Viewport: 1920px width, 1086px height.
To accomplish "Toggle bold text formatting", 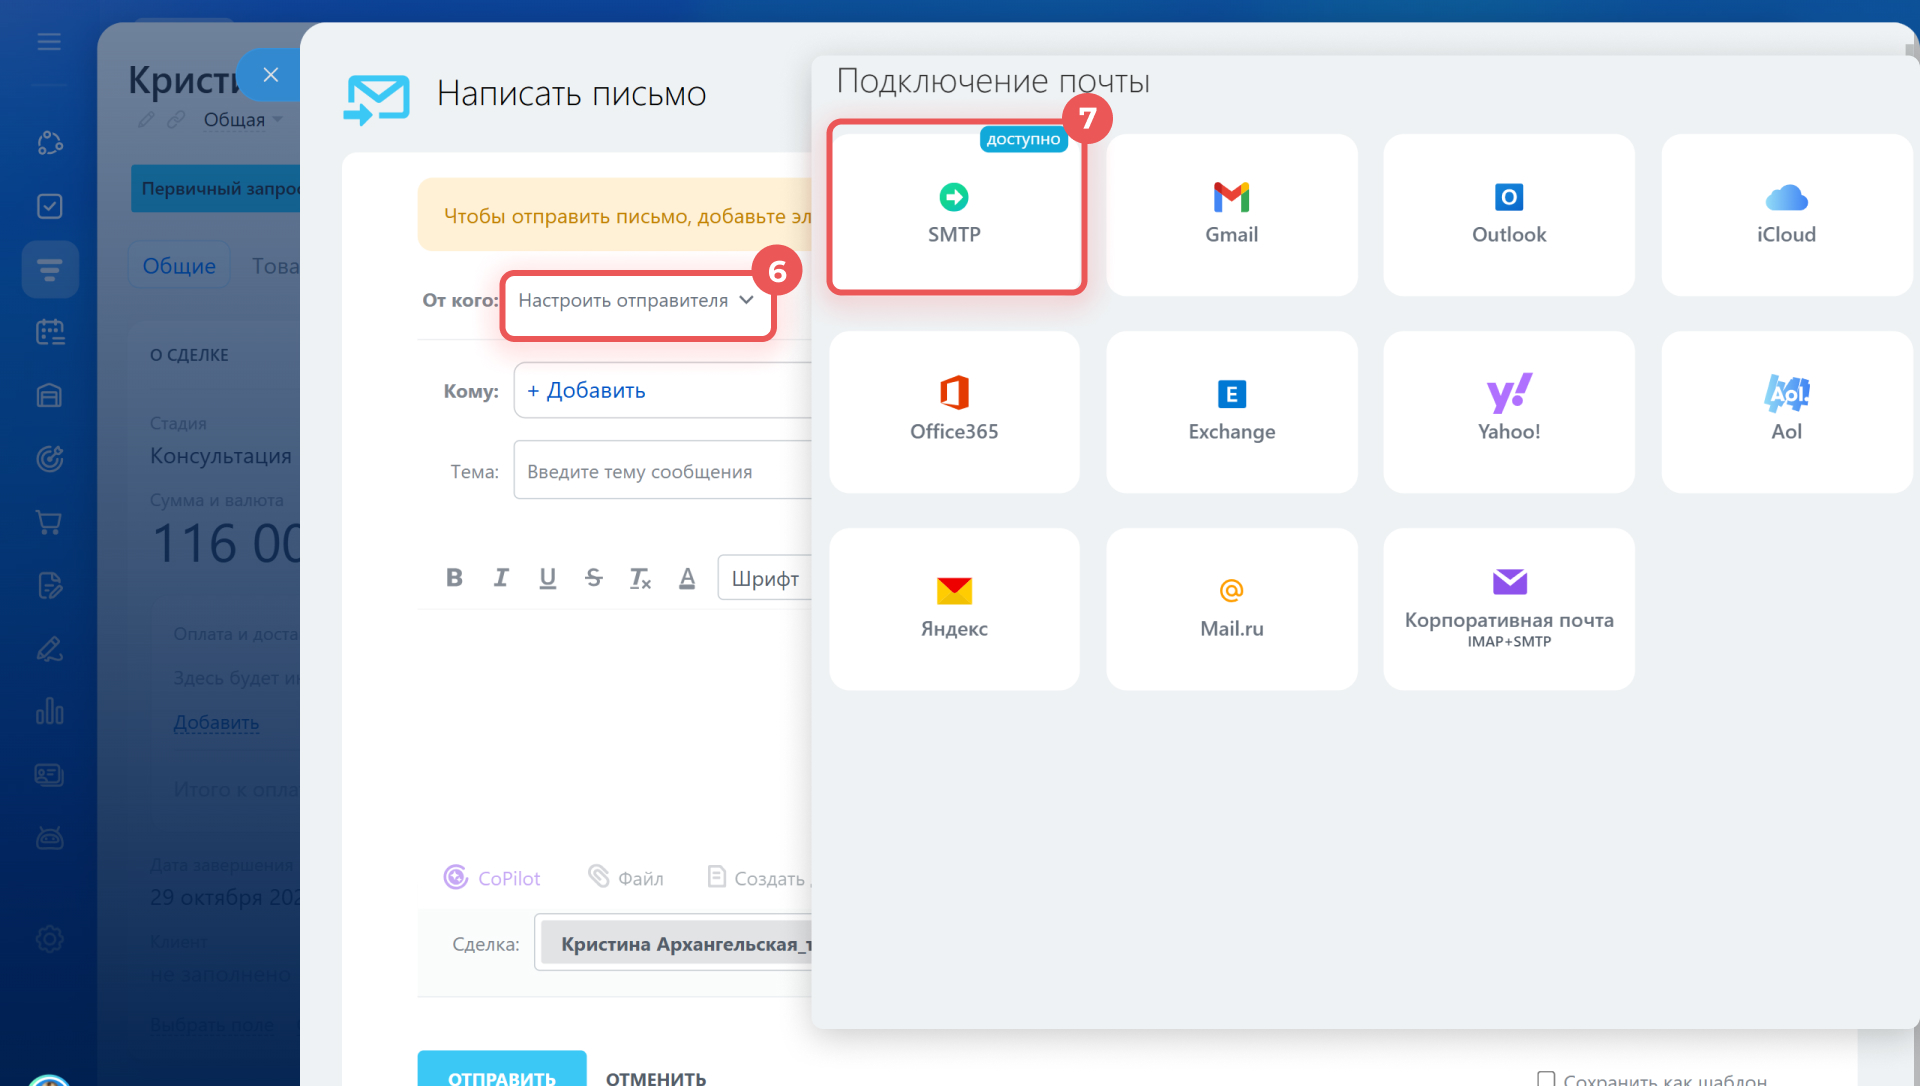I will [454, 577].
